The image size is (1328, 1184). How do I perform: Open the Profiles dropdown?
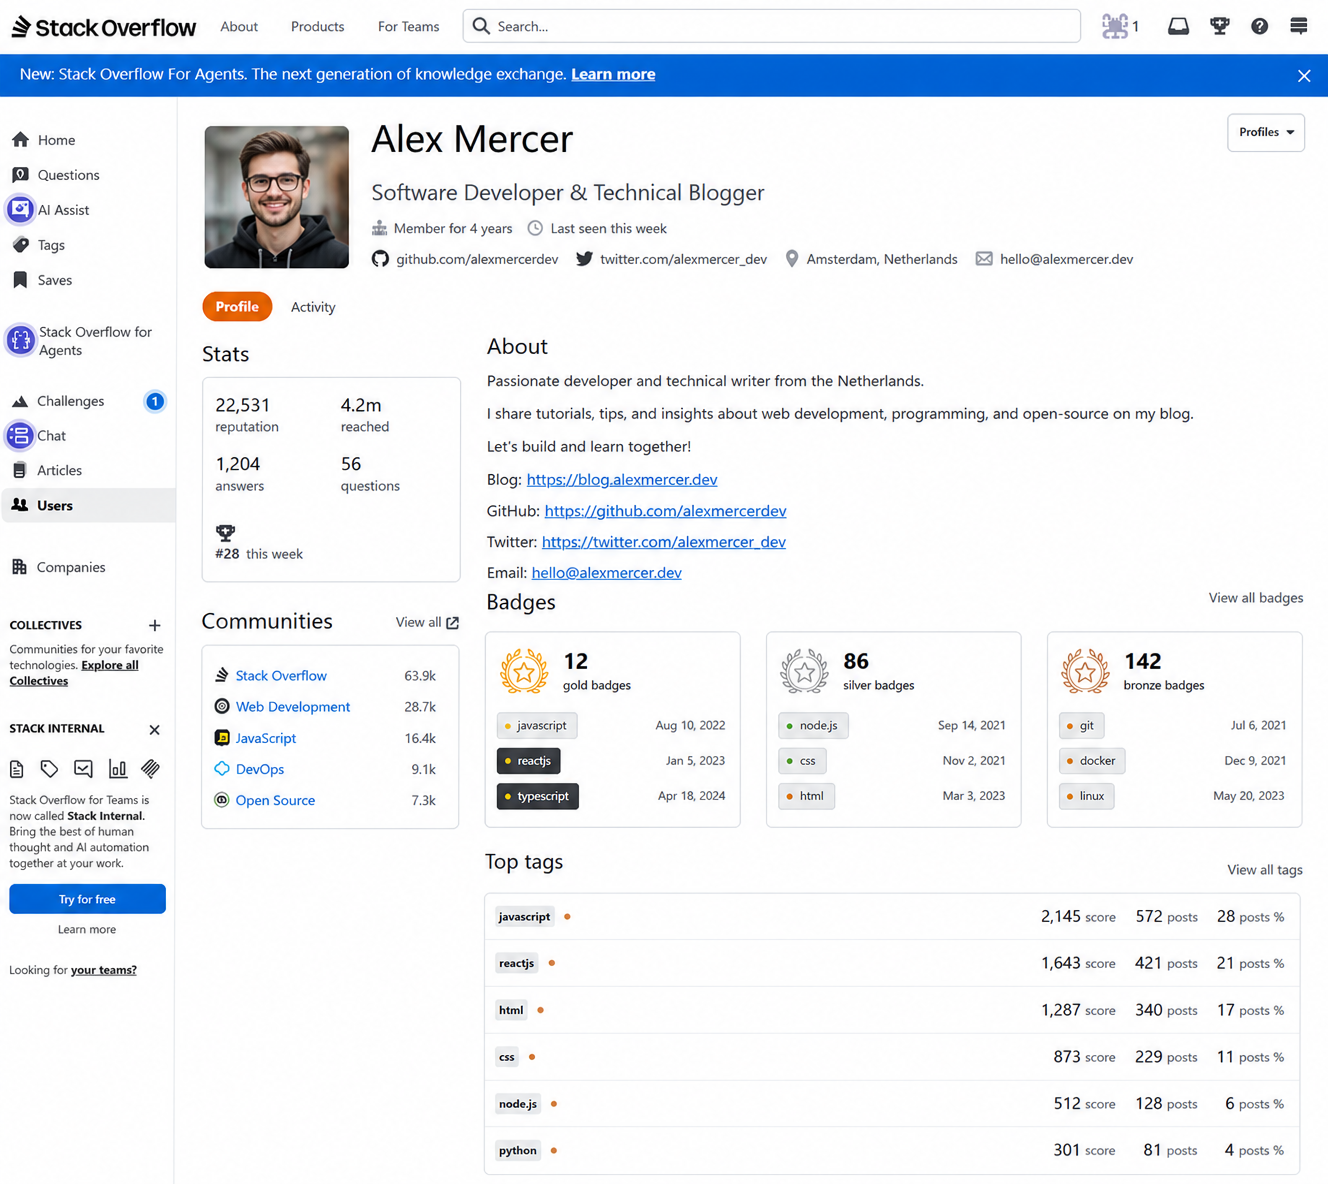(1265, 132)
